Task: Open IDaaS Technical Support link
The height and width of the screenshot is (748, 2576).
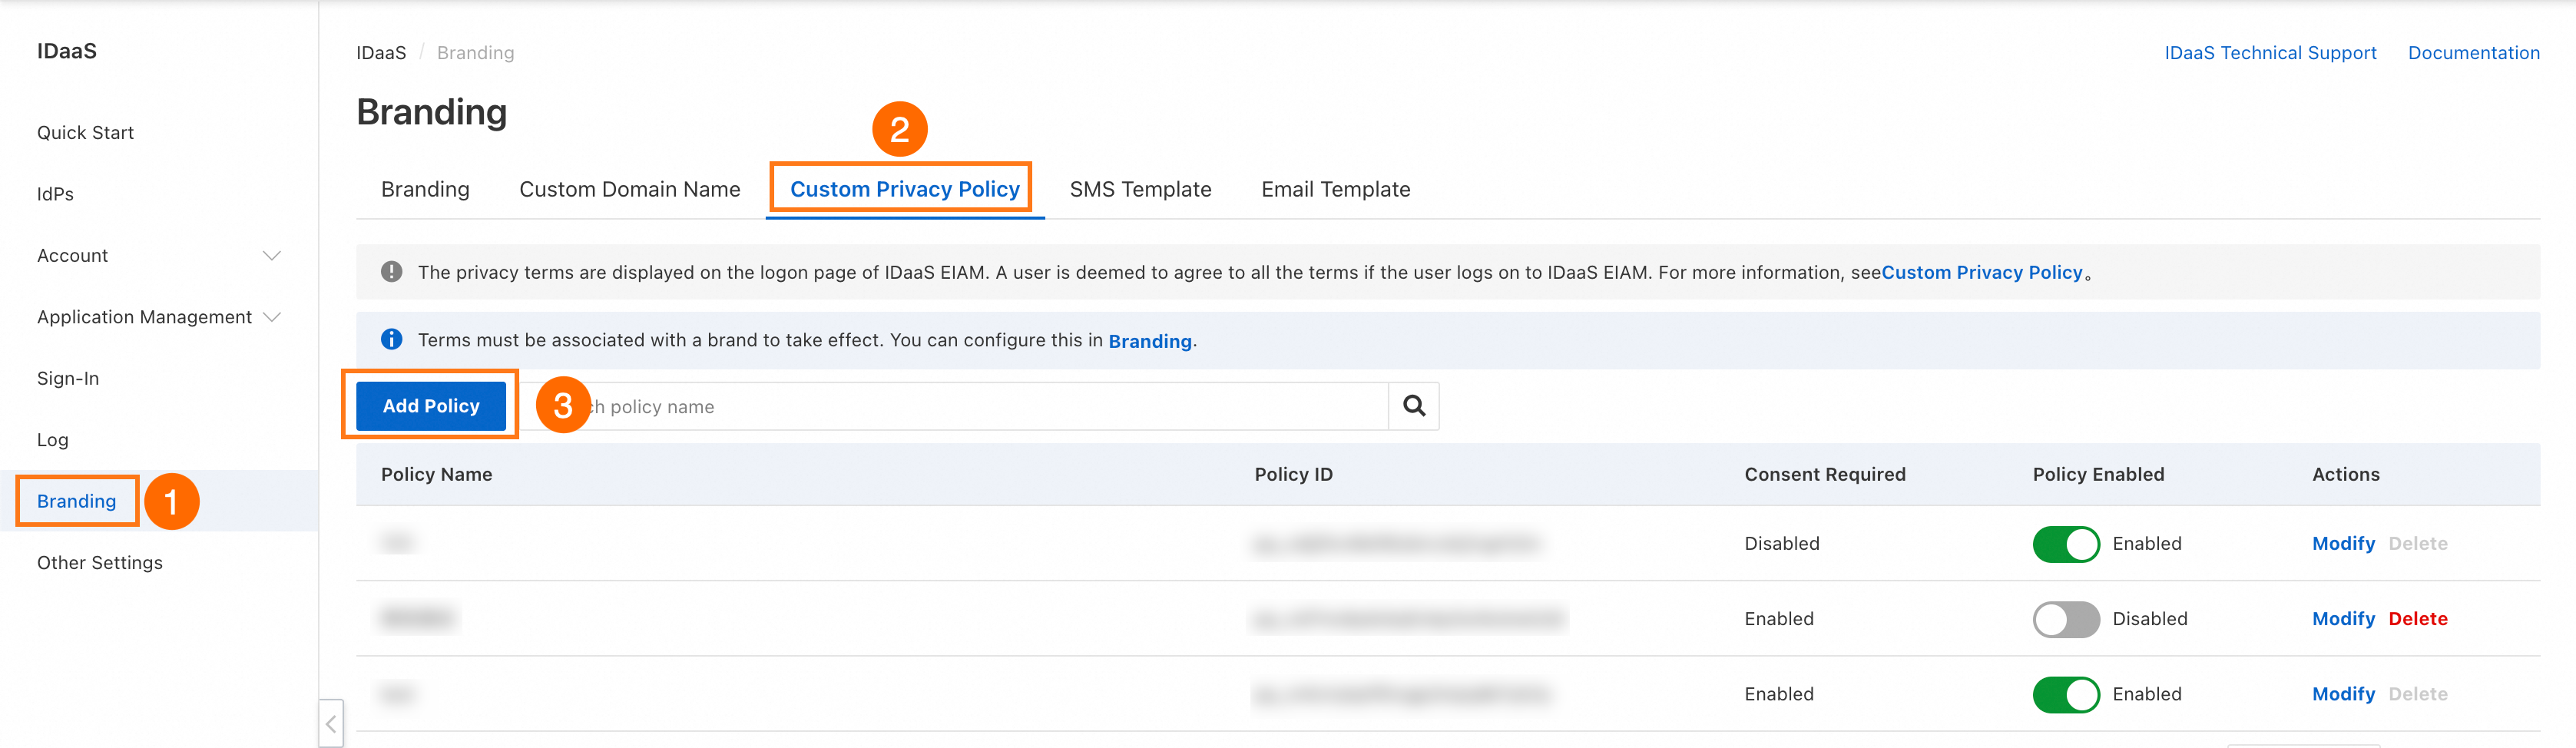Action: pyautogui.click(x=2270, y=53)
